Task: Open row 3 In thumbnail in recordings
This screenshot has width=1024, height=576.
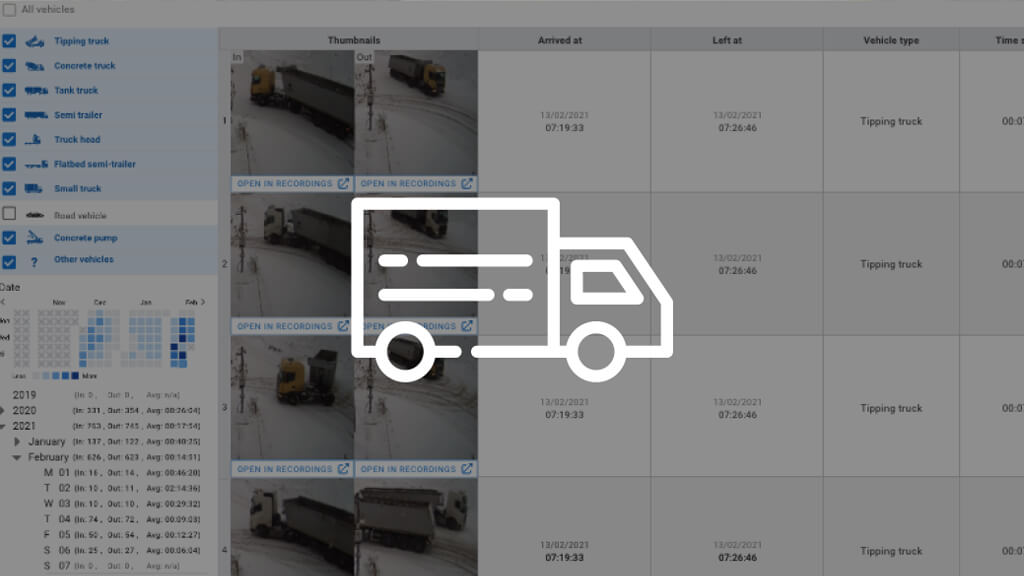Action: point(293,468)
